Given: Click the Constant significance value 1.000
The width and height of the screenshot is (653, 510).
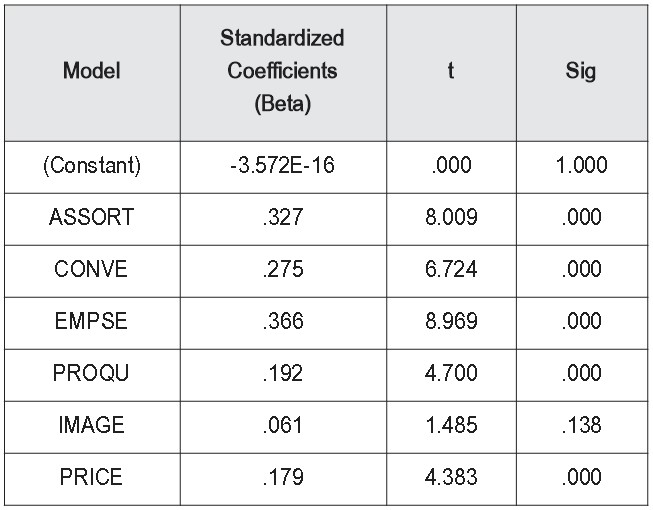Looking at the screenshot, I should click(581, 165).
